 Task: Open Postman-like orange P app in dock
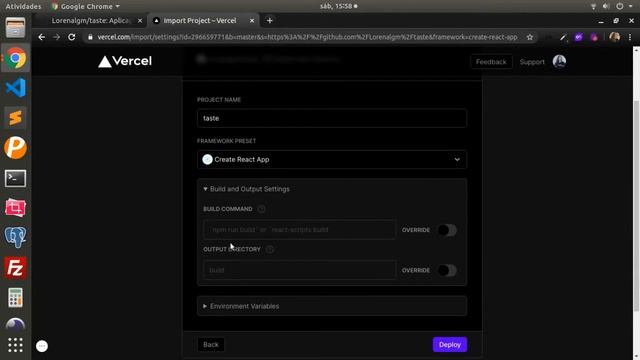pos(16,147)
